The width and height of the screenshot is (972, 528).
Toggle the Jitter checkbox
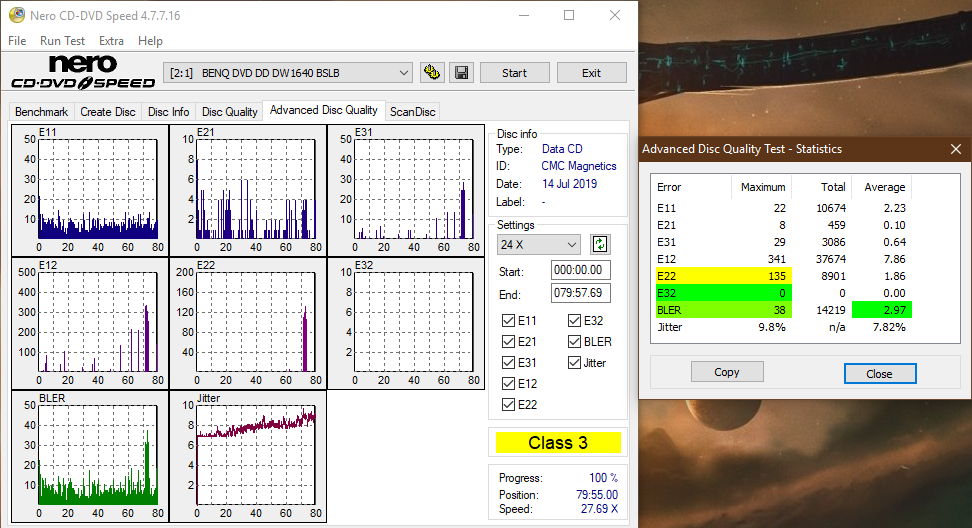click(574, 363)
